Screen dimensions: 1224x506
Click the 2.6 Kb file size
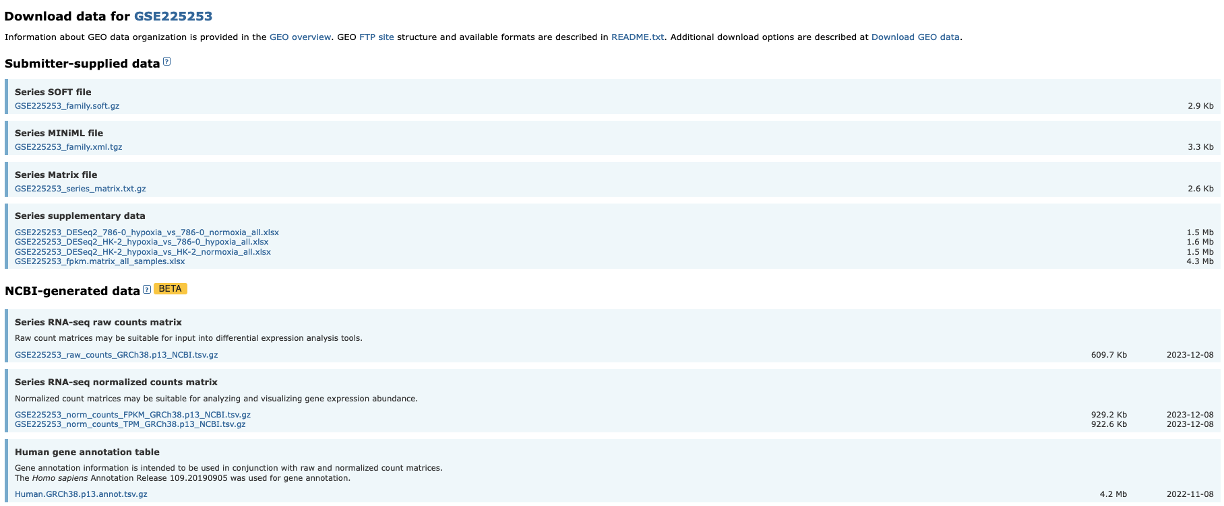(1201, 188)
